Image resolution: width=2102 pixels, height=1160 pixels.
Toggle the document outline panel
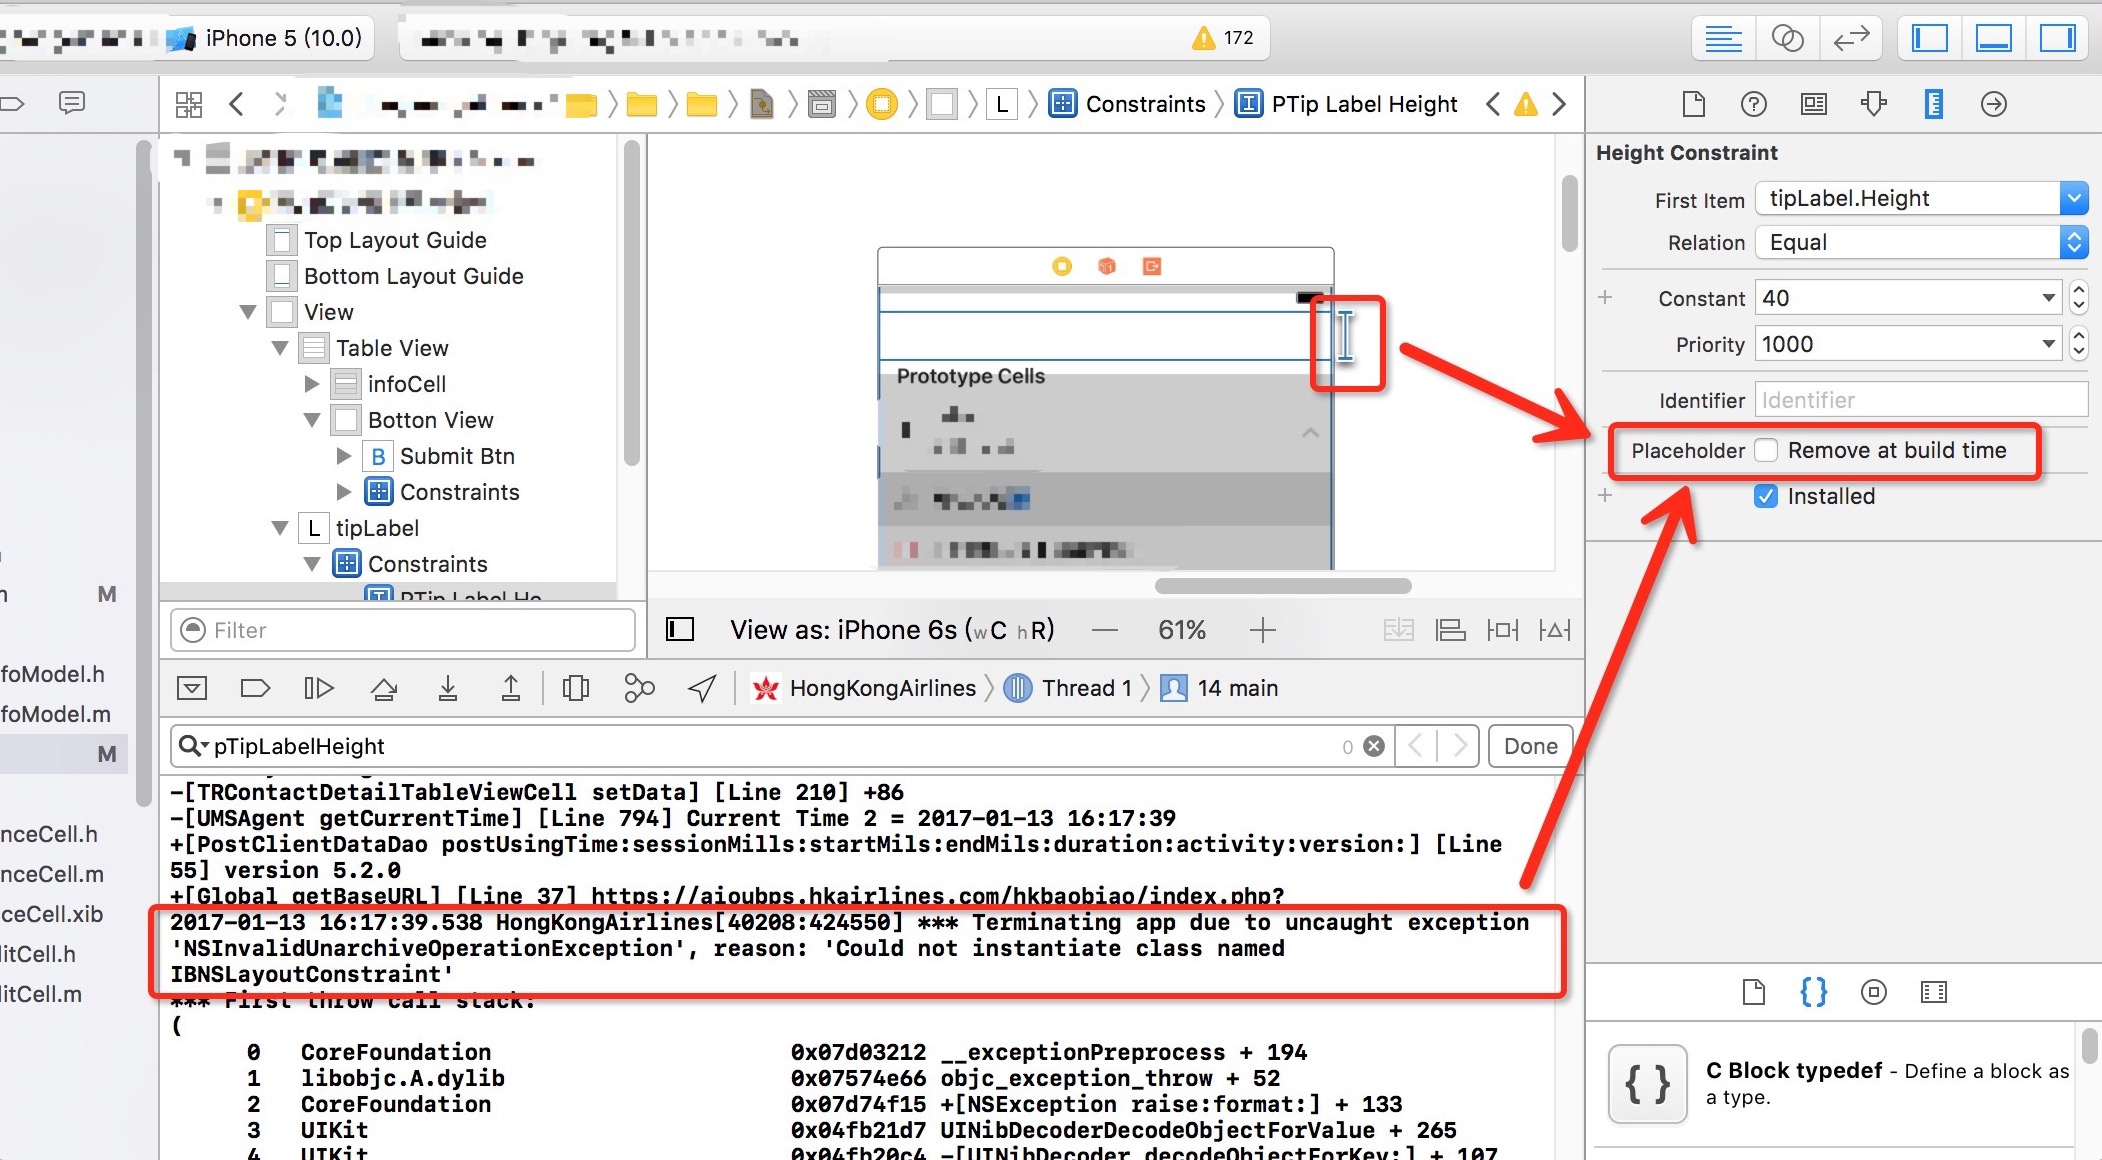tap(680, 630)
